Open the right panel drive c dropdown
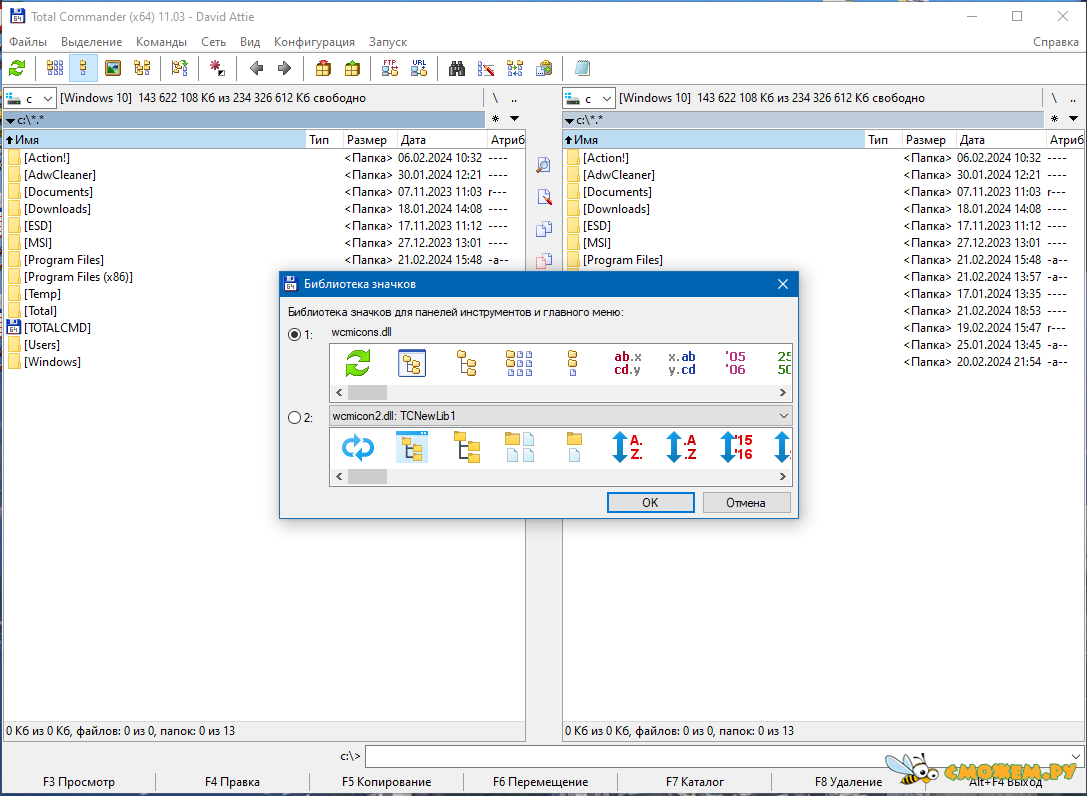Image resolution: width=1087 pixels, height=796 pixels. (589, 98)
